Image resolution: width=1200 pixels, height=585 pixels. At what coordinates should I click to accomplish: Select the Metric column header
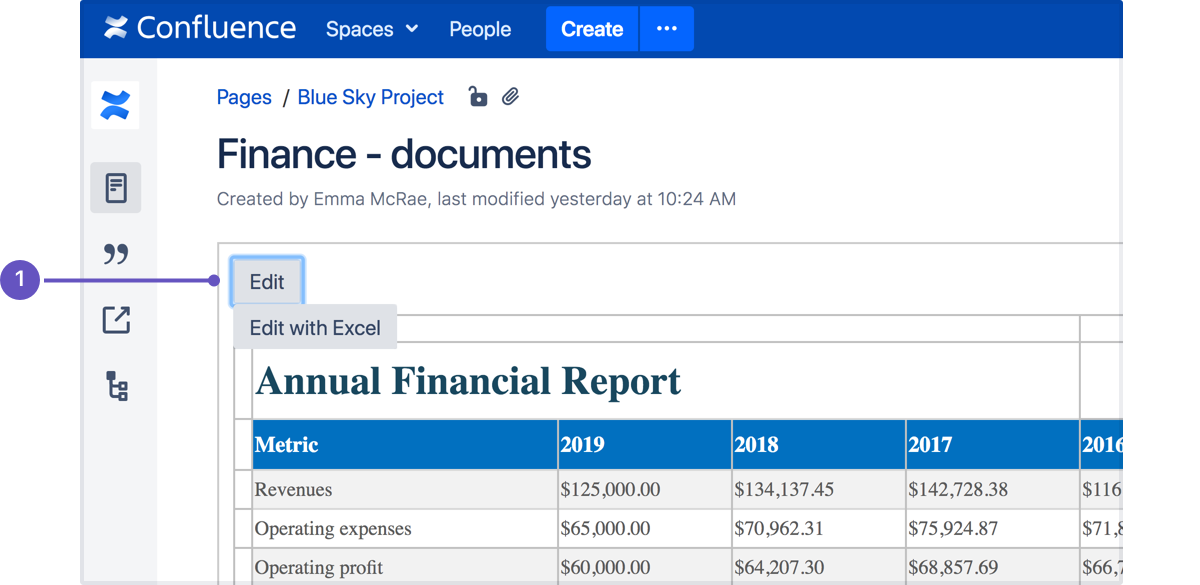(x=405, y=445)
